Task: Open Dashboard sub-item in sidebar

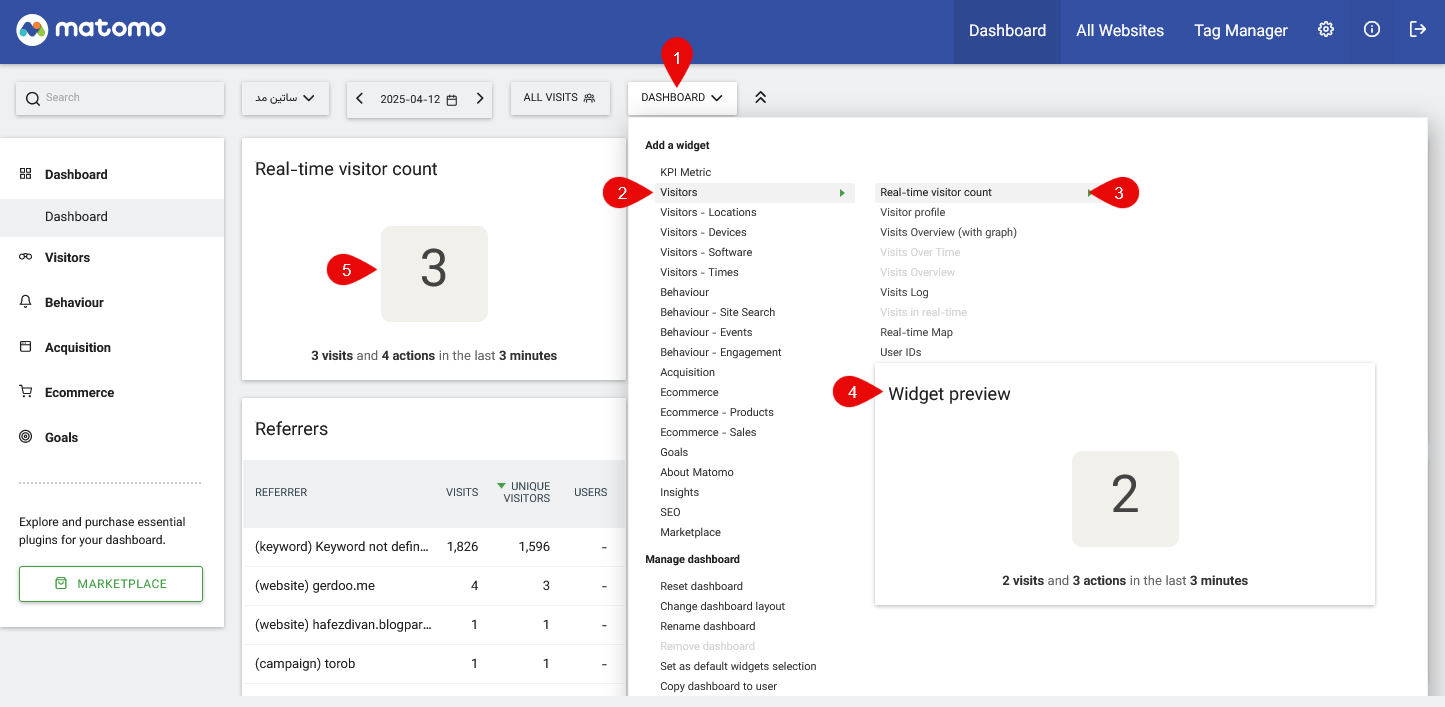Action: (x=112, y=217)
